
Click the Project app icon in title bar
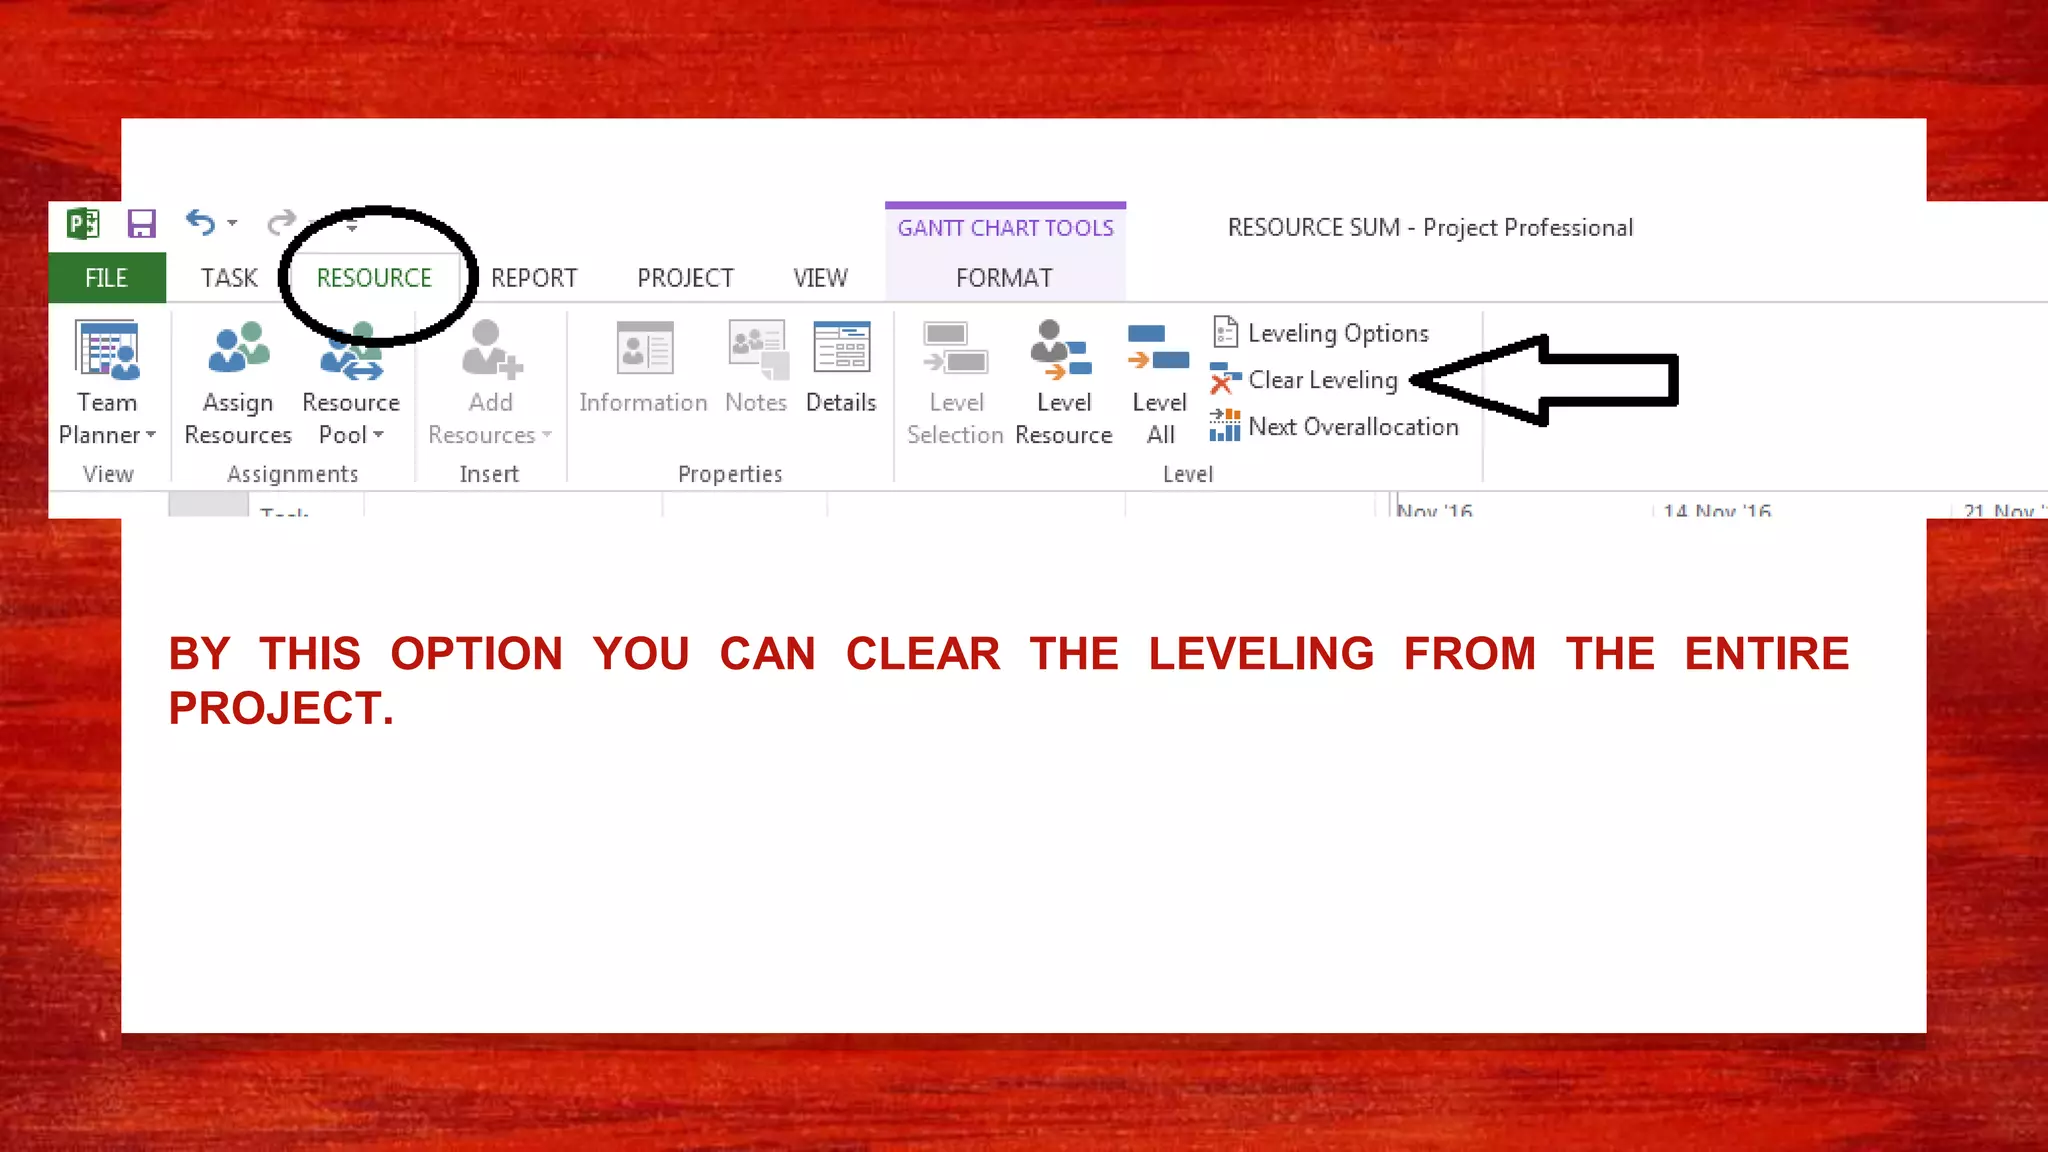[83, 223]
